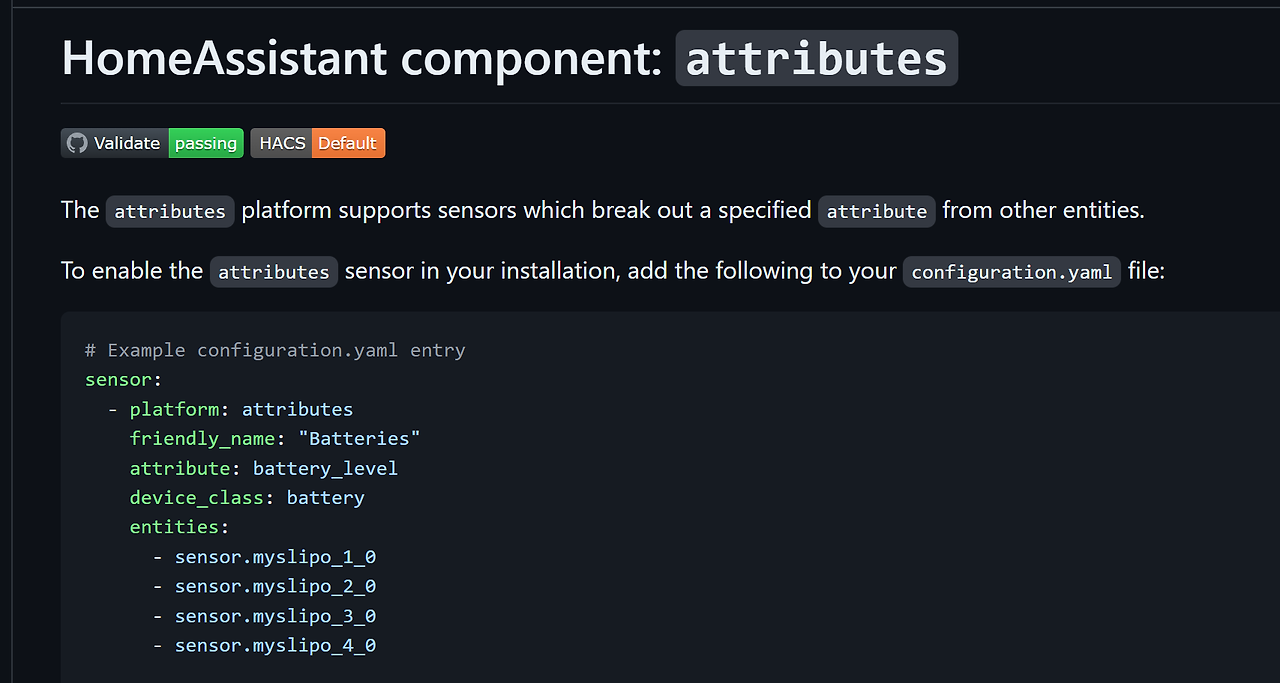
Task: Click the GitHub logo in Validate badge
Action: 77,143
